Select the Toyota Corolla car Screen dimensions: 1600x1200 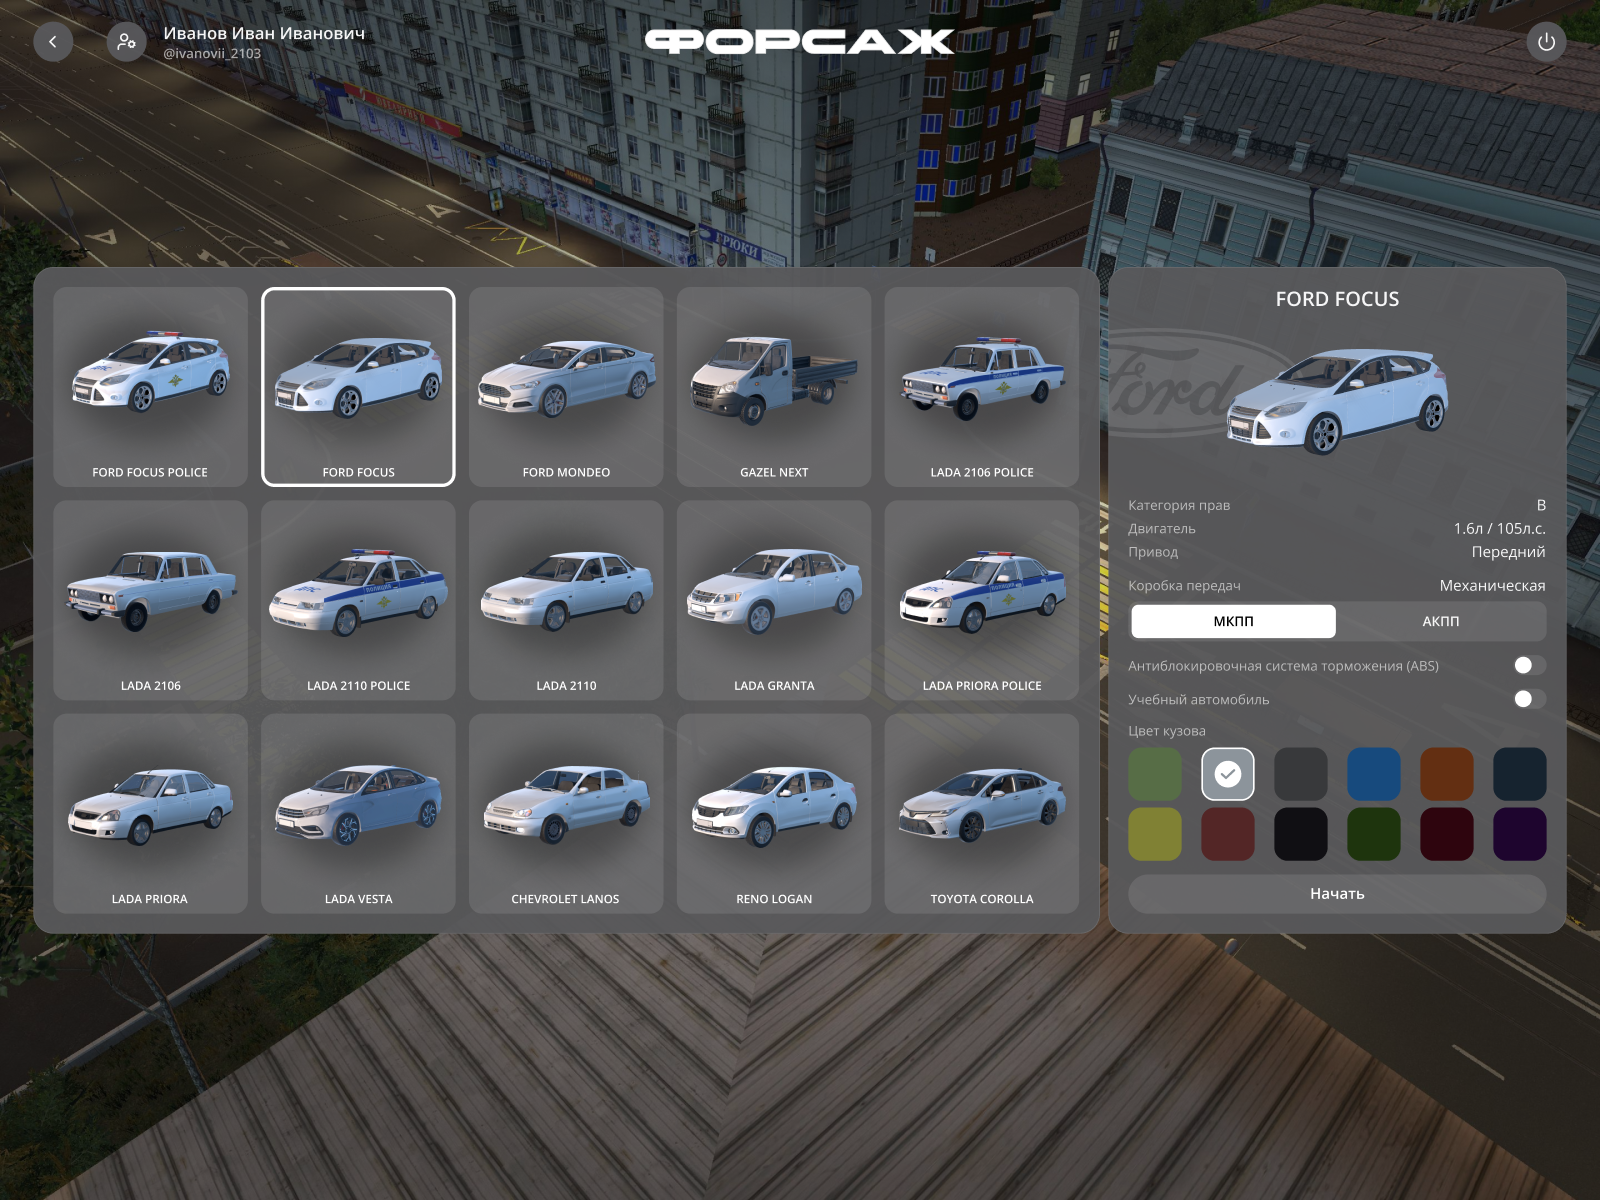tap(981, 813)
